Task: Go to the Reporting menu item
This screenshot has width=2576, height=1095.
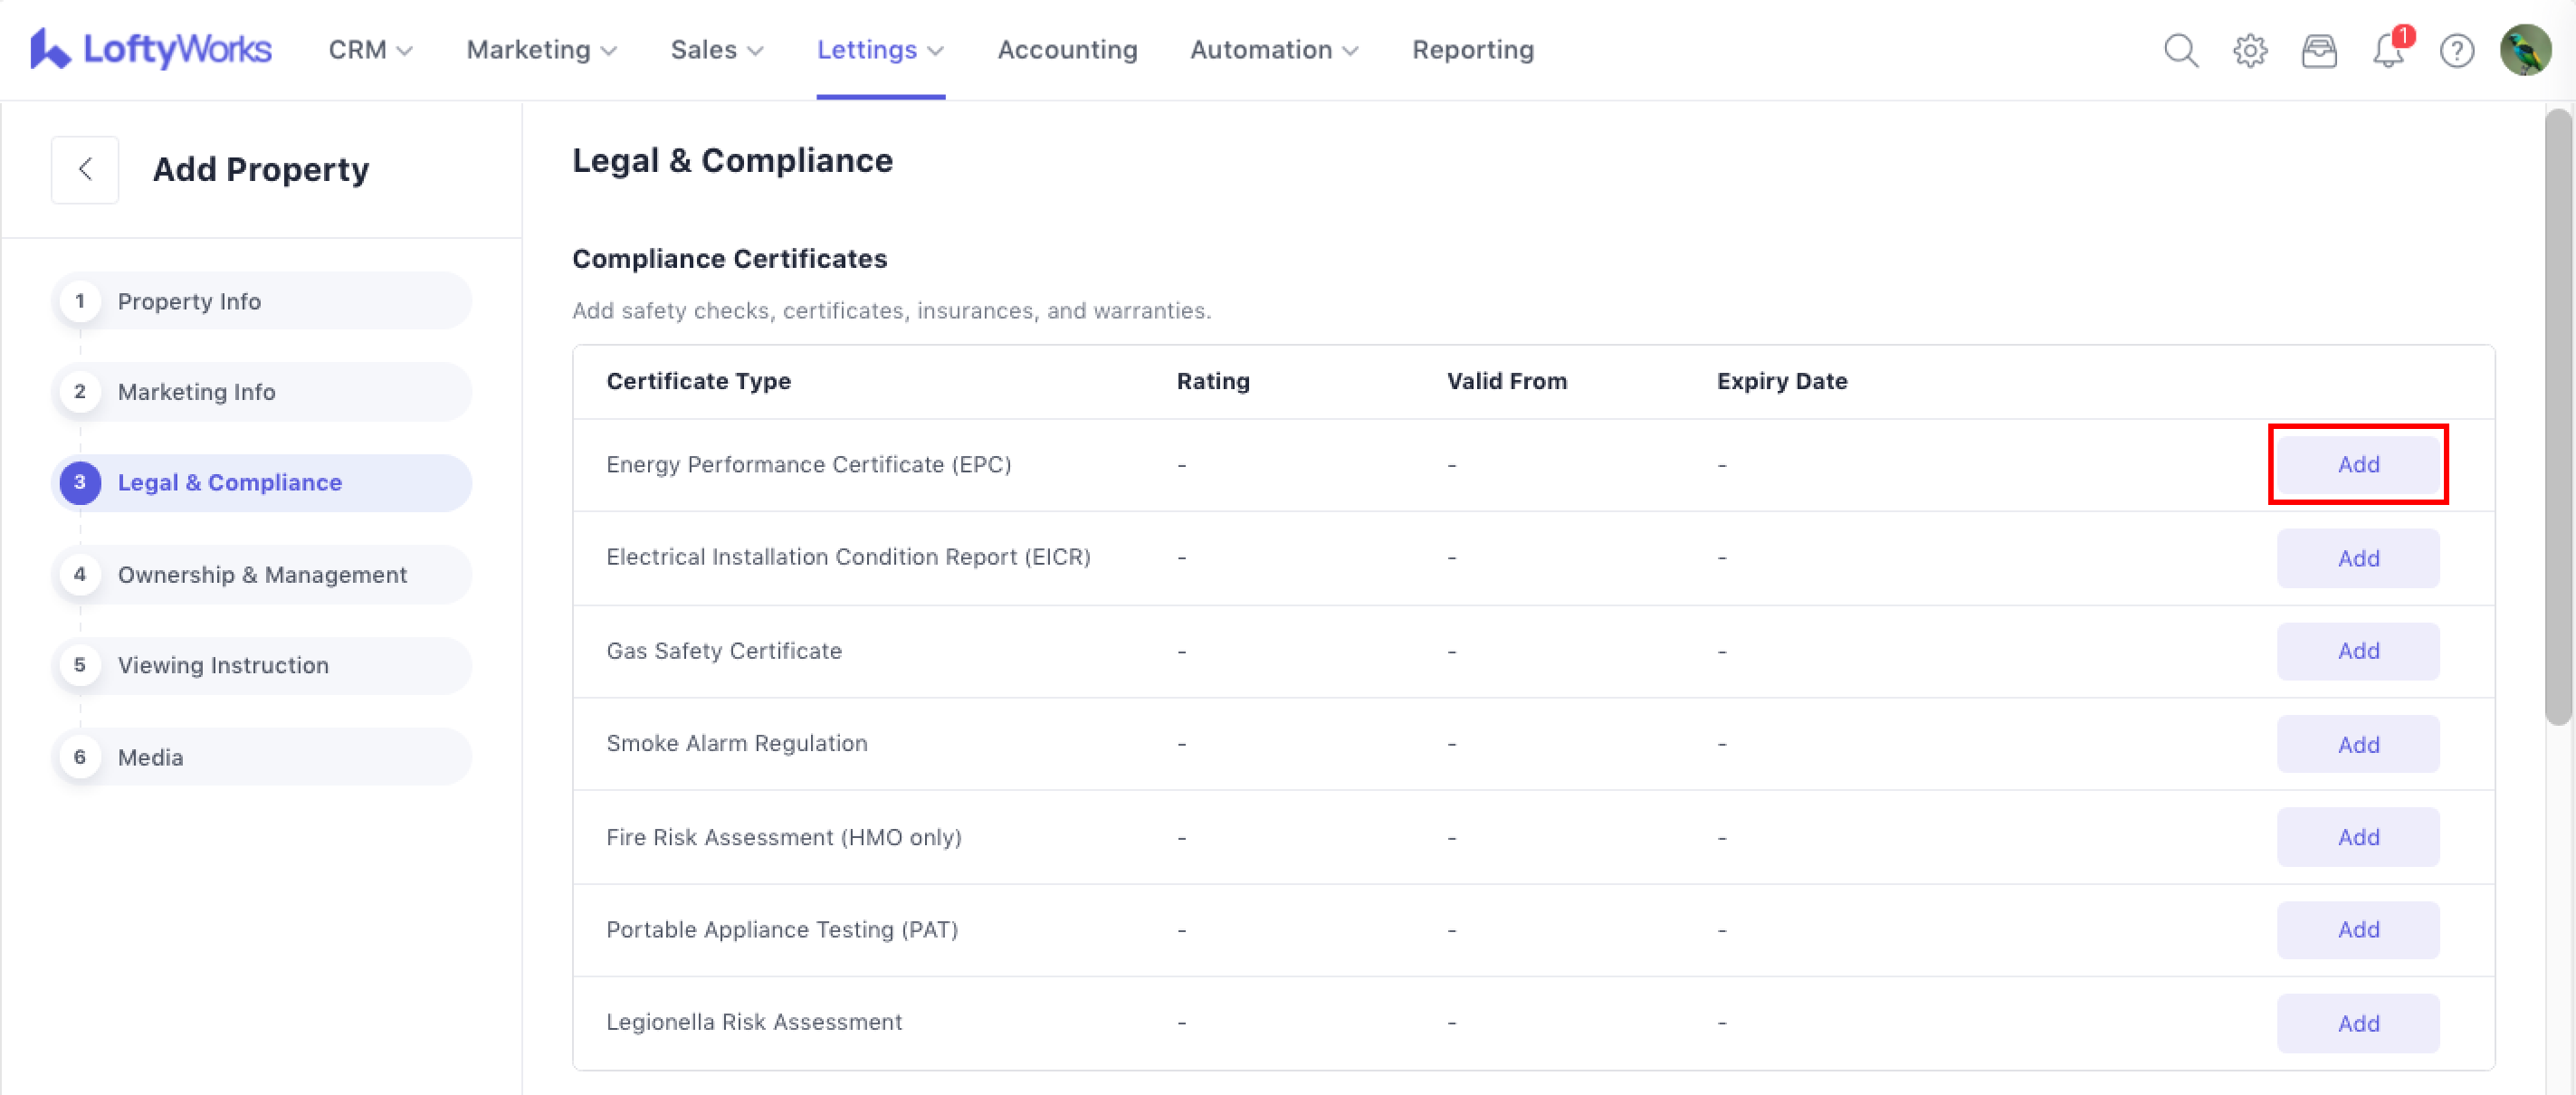Action: (x=1472, y=50)
